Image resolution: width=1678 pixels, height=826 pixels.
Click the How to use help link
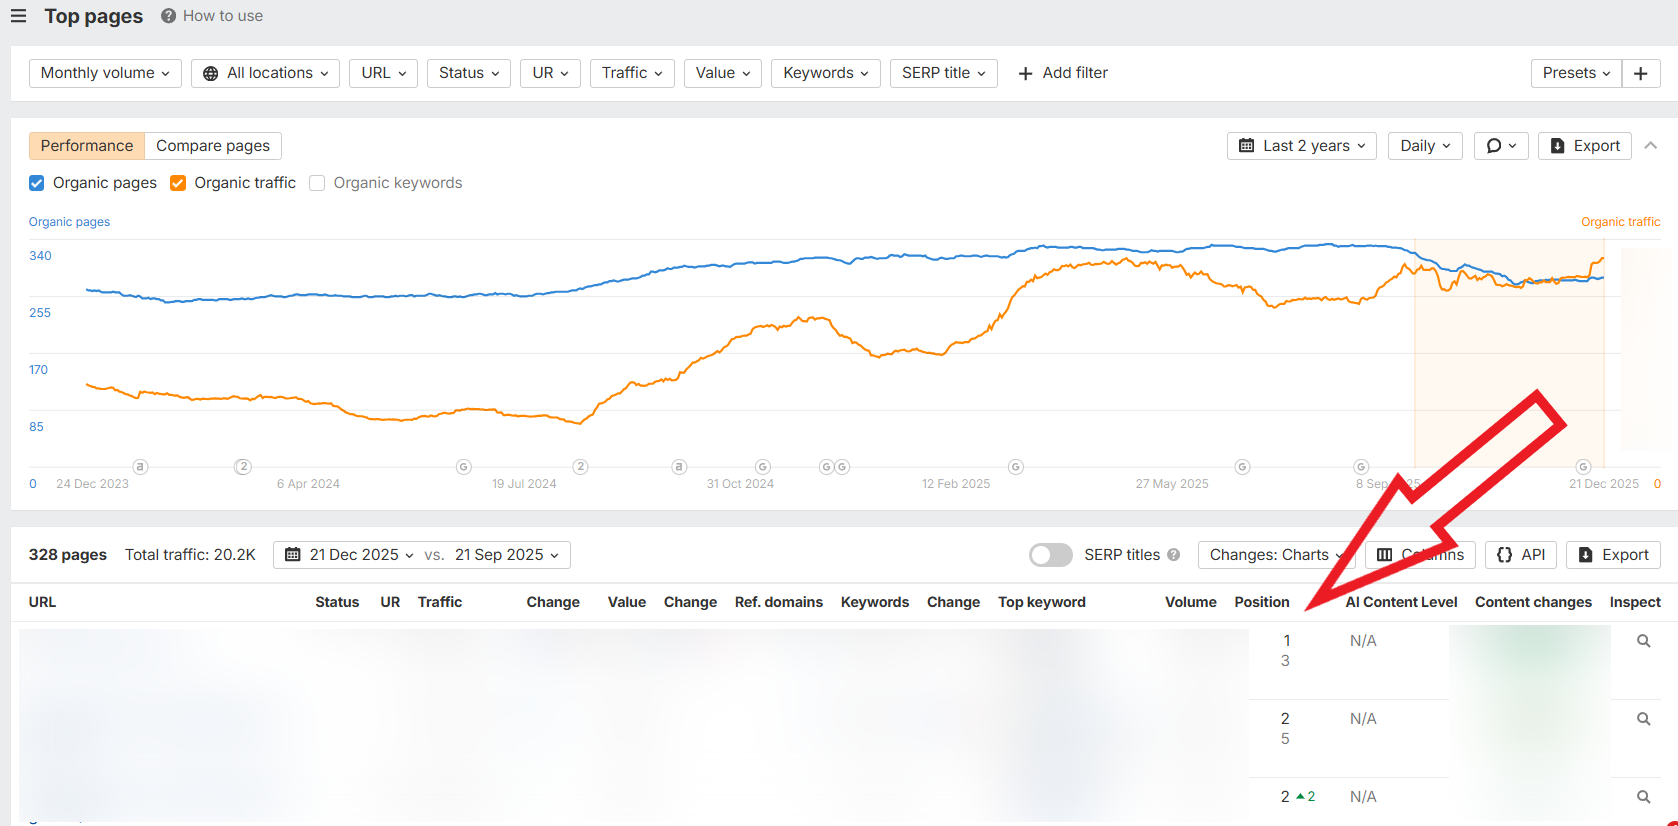point(212,16)
